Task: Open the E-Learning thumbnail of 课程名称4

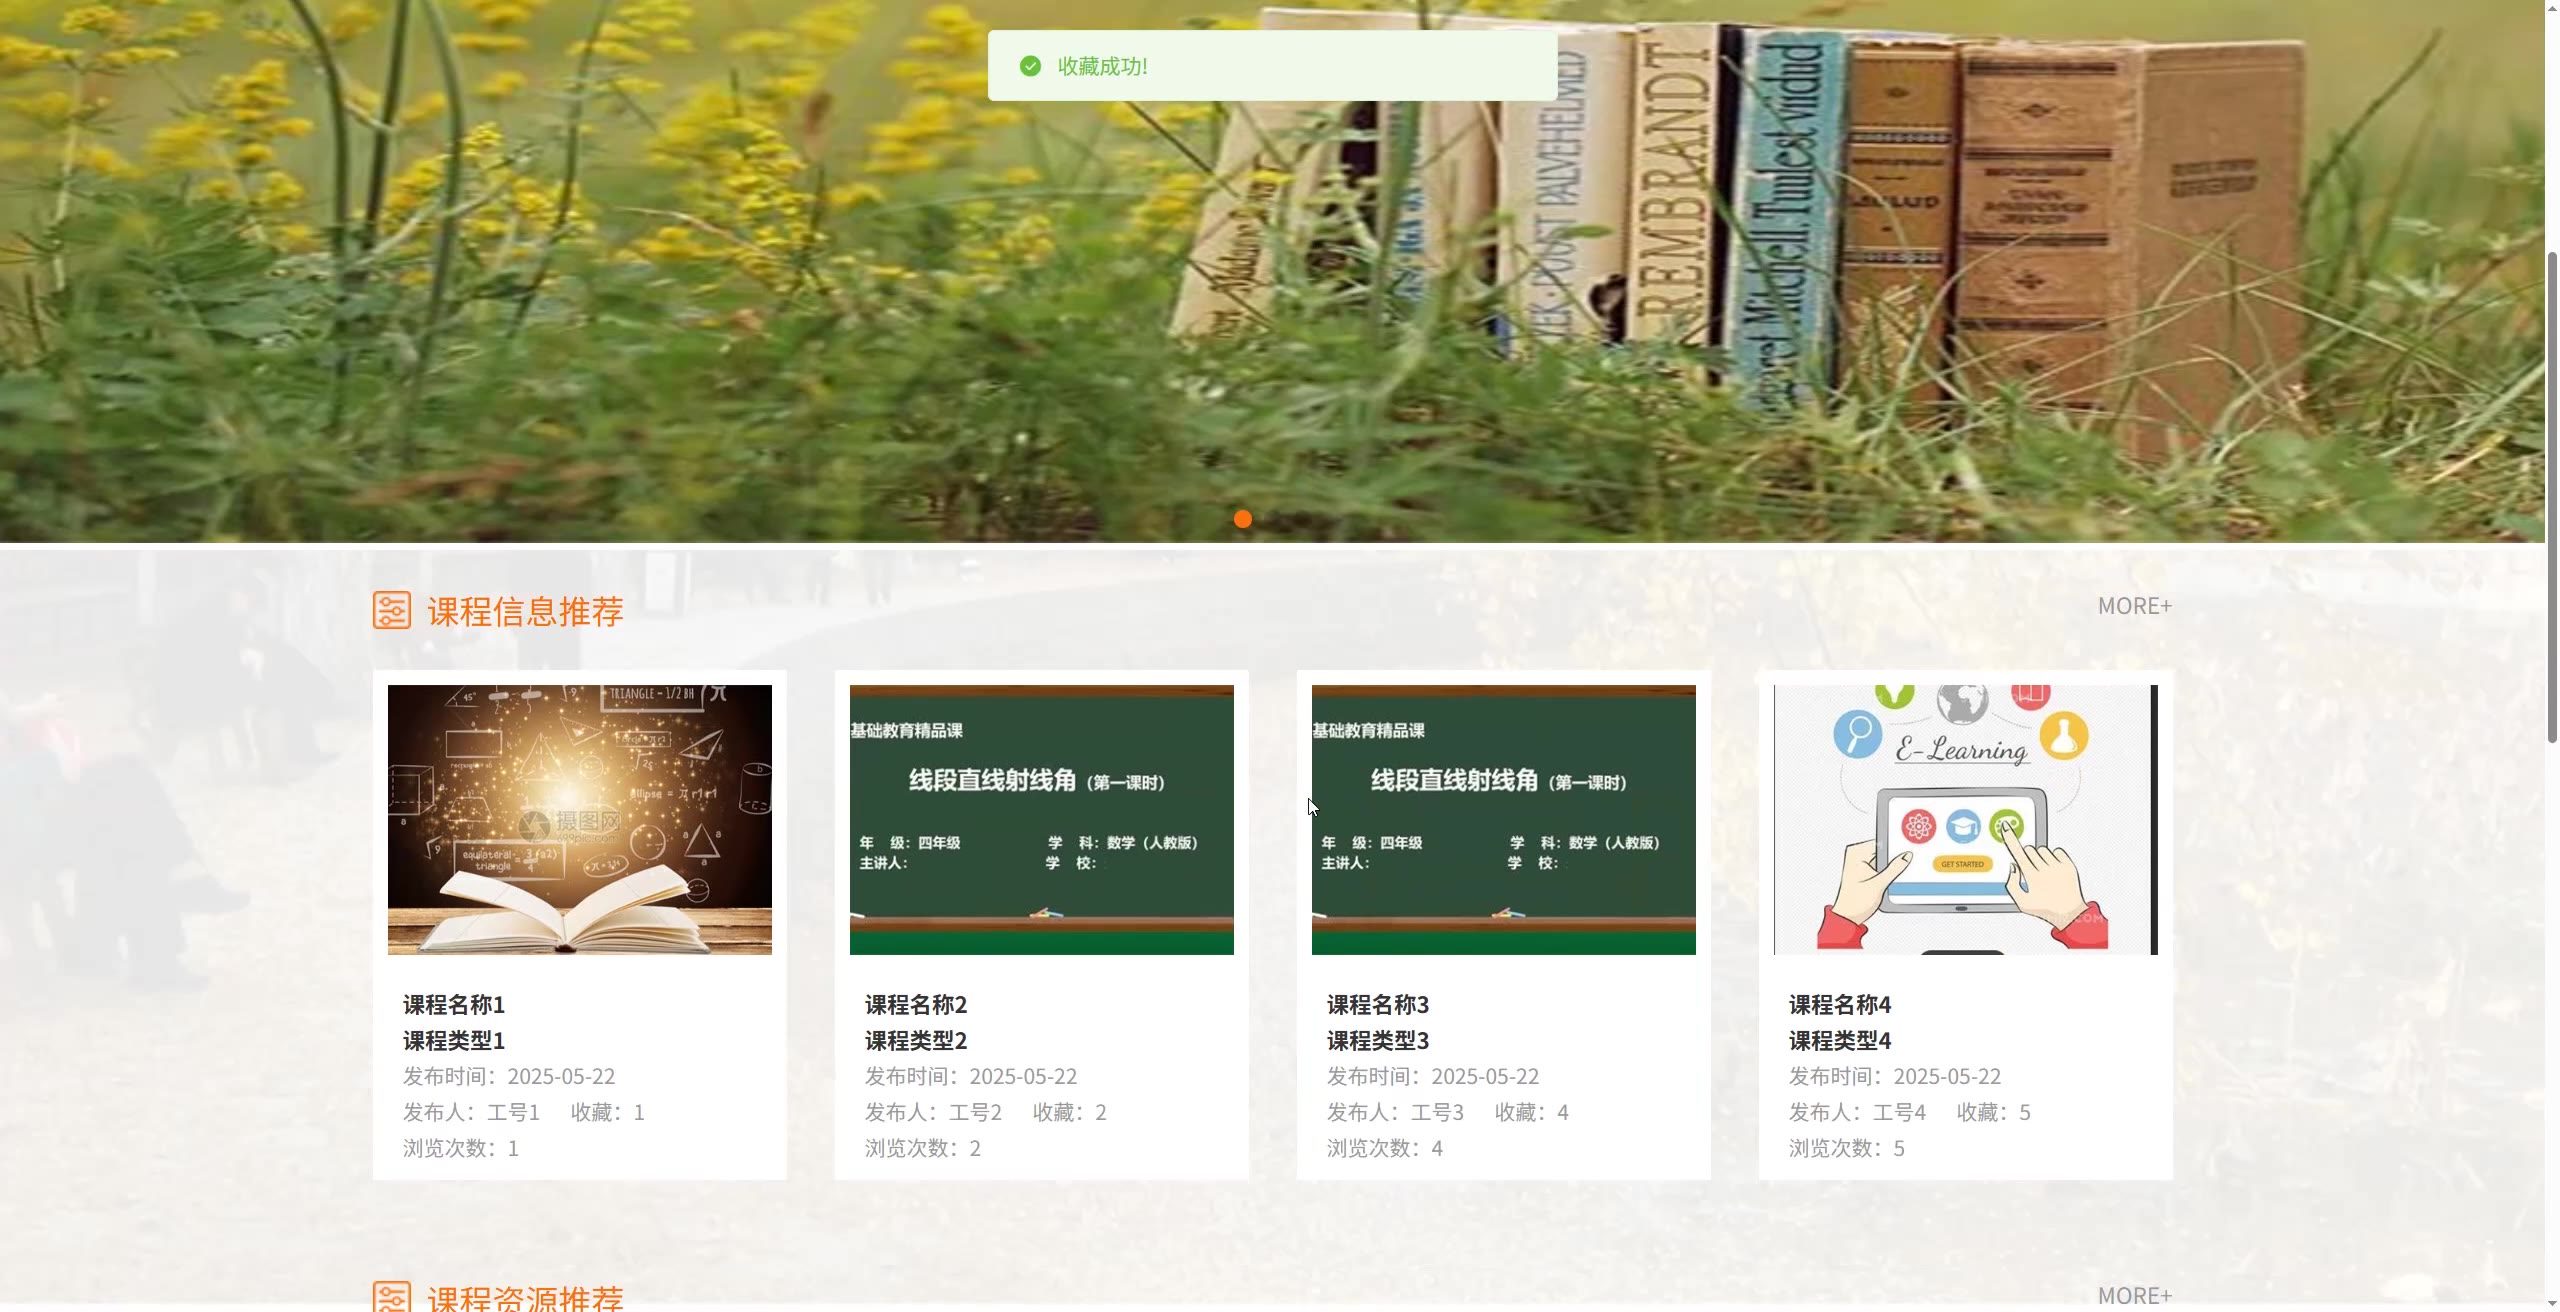Action: click(1965, 819)
